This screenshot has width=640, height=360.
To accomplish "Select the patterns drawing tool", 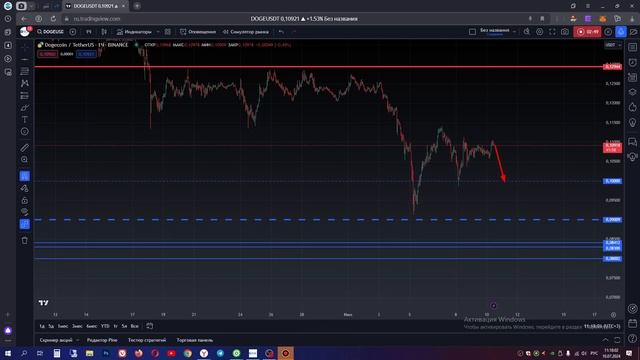I will coord(24,83).
